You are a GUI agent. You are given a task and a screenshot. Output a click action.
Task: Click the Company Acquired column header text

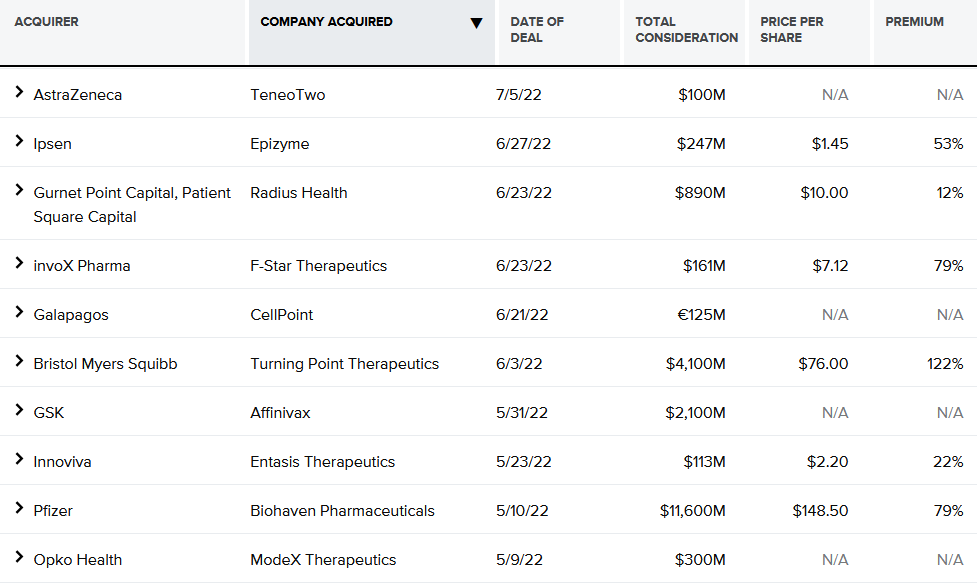[326, 22]
